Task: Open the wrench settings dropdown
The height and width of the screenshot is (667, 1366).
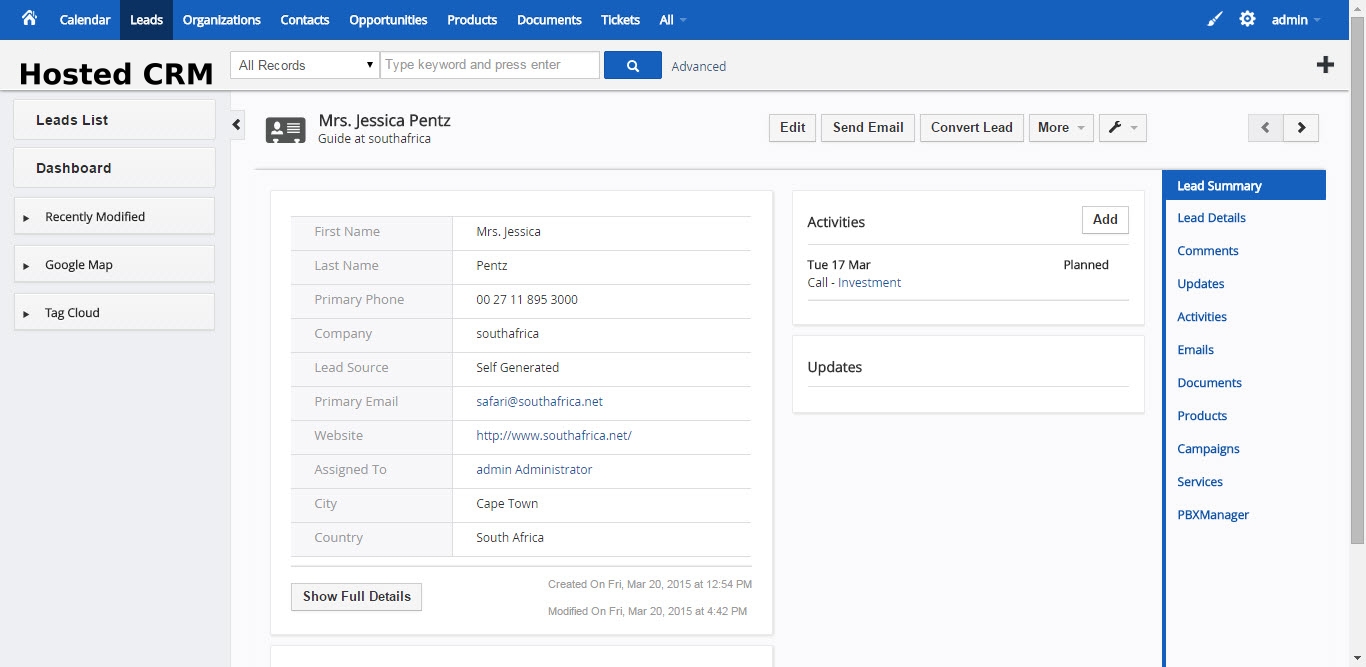Action: tap(1122, 128)
